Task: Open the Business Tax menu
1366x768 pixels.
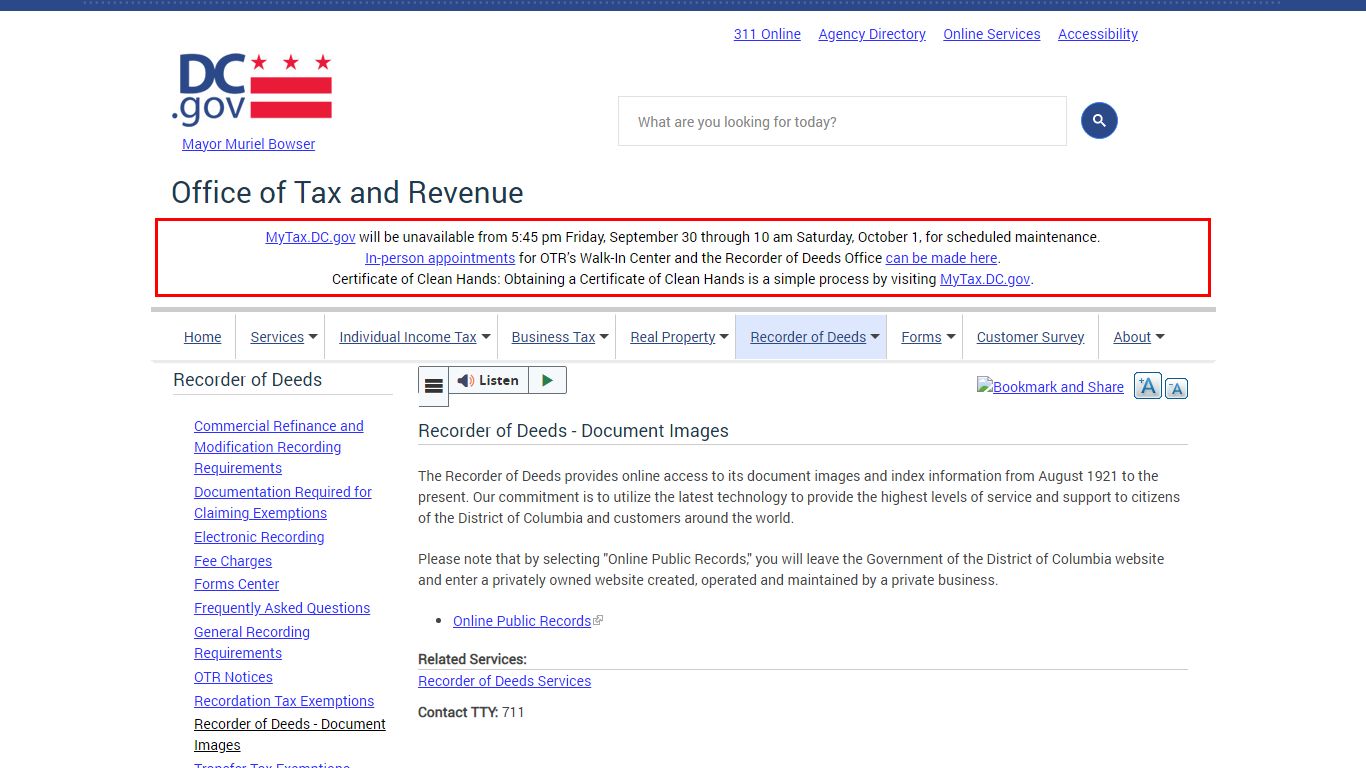Action: pyautogui.click(x=553, y=337)
